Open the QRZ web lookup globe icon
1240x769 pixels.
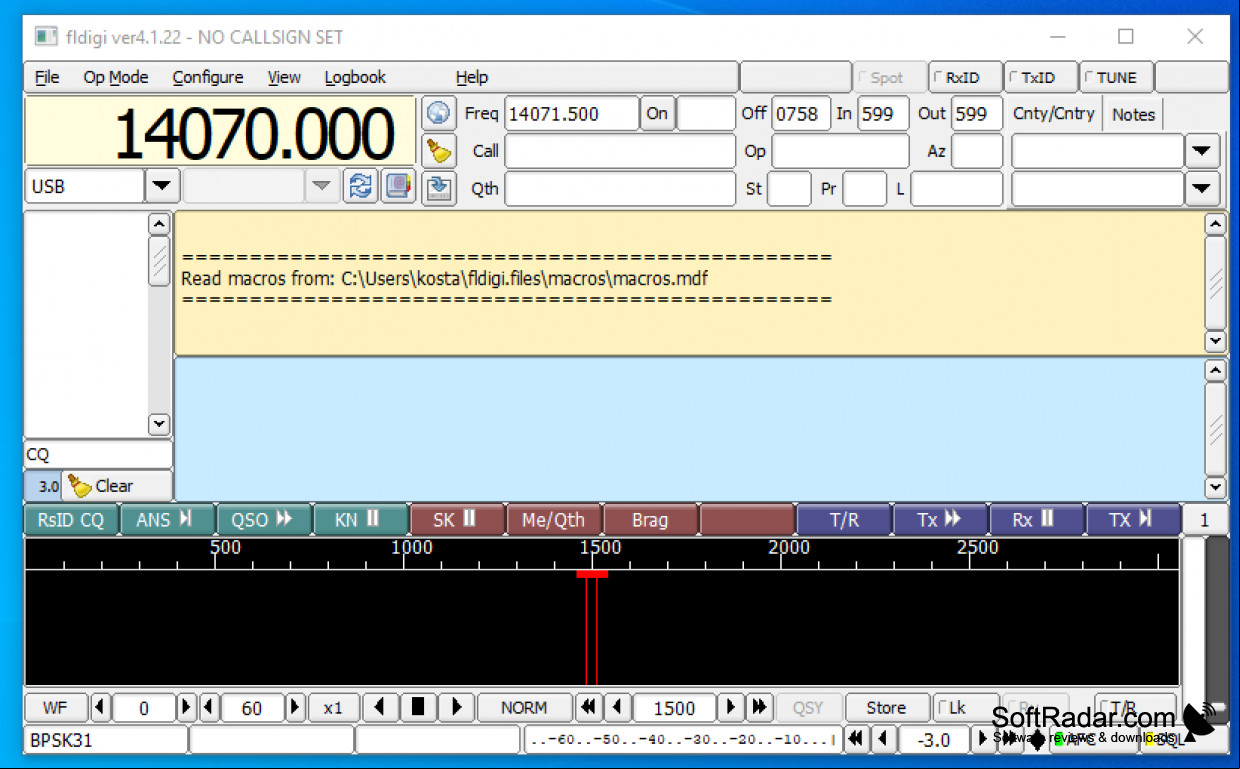(438, 113)
